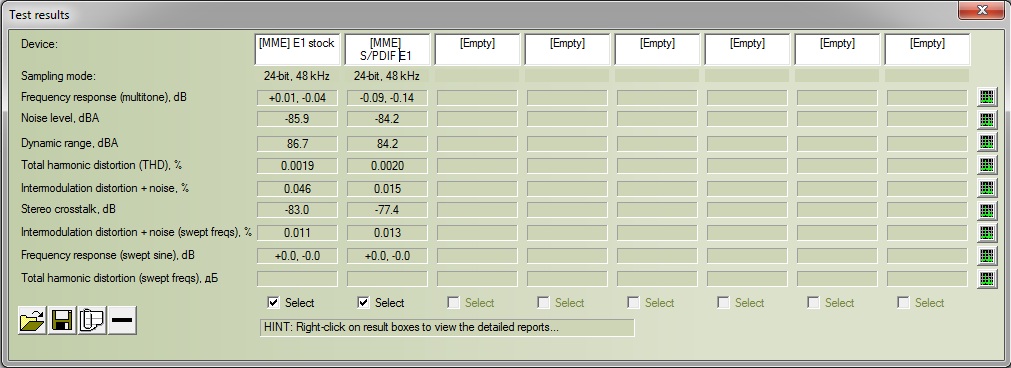Click swept IMD value 0.011
Image resolution: width=1011 pixels, height=368 pixels.
(297, 233)
